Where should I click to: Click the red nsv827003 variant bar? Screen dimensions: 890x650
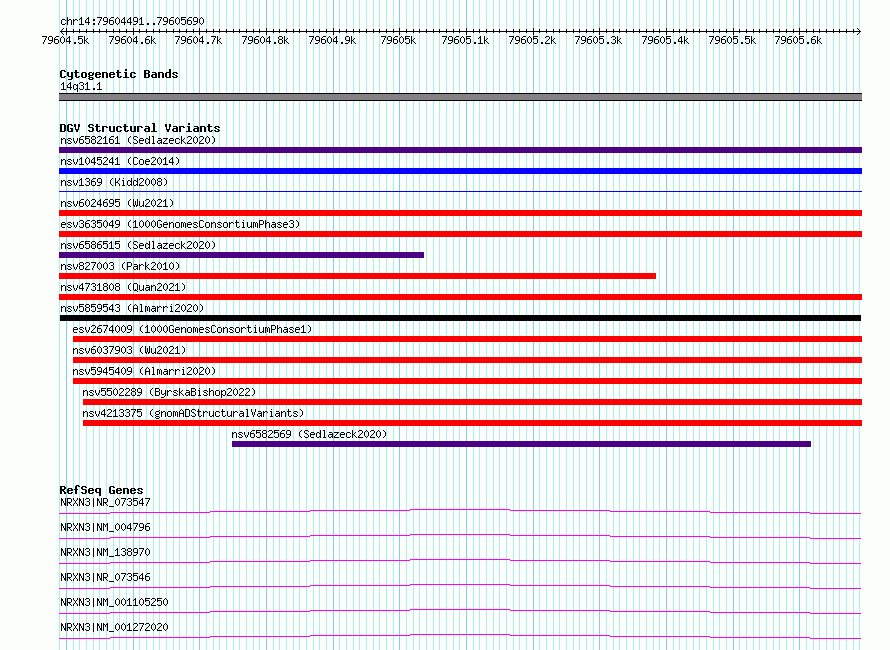pos(358,276)
